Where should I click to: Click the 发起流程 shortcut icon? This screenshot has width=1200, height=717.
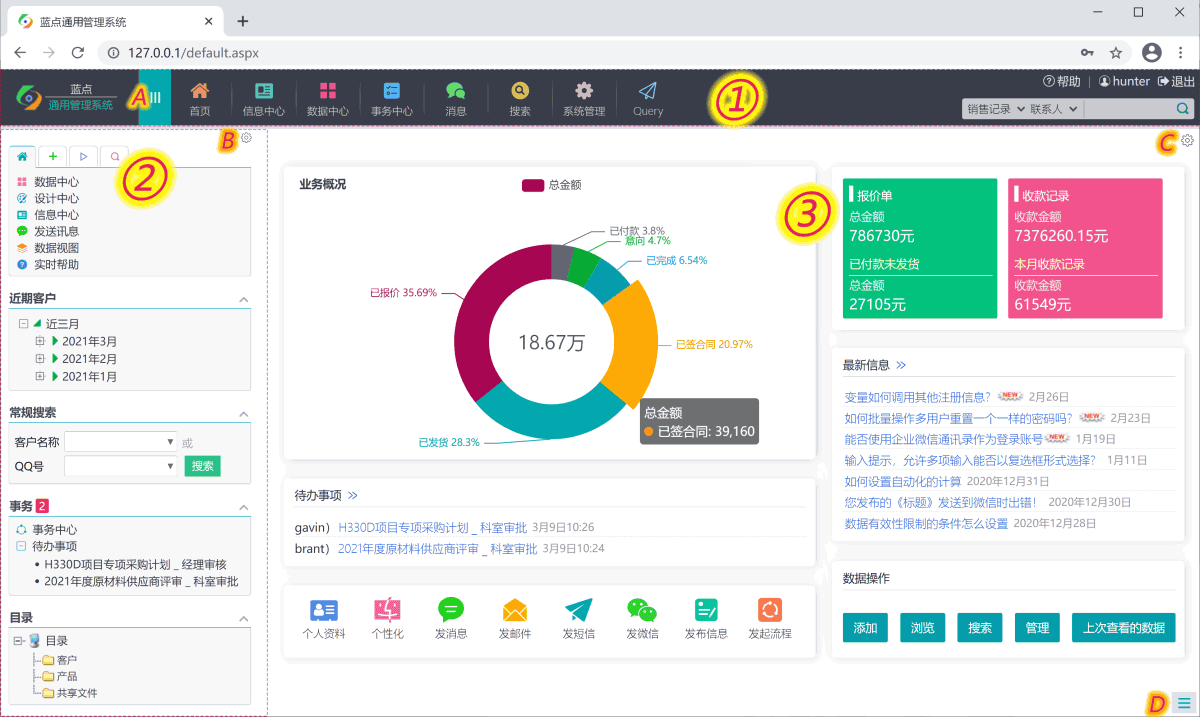coord(769,609)
